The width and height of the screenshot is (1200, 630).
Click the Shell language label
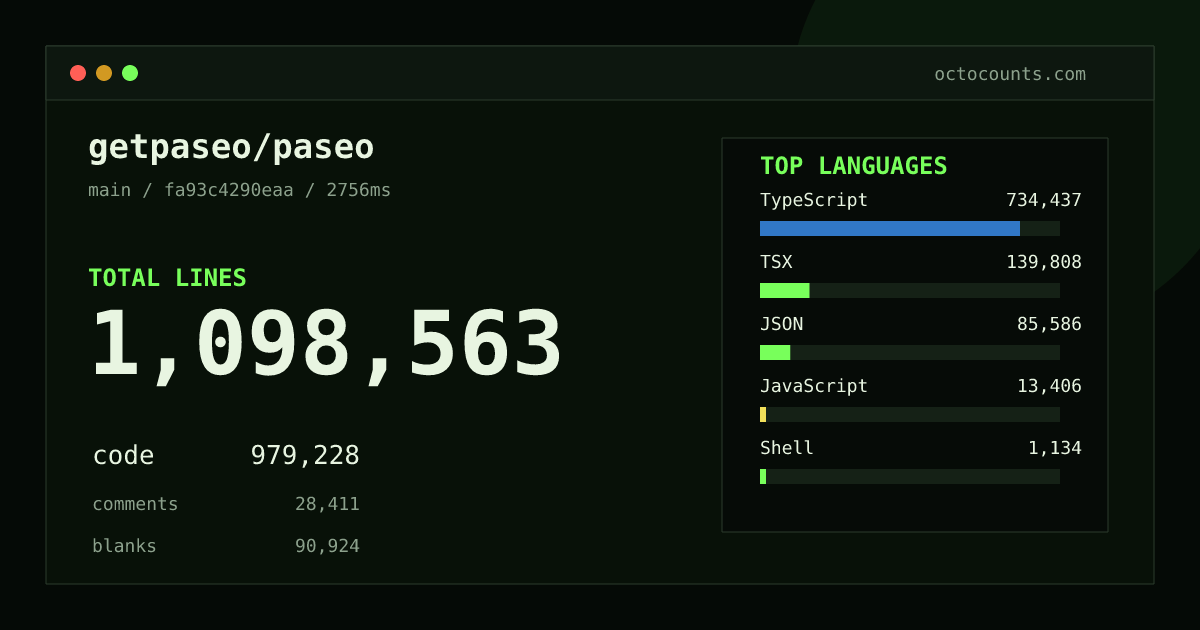click(787, 448)
